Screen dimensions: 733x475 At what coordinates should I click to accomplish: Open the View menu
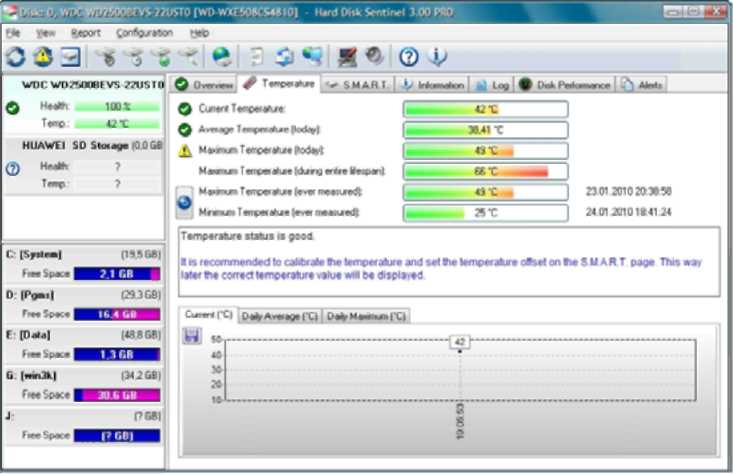coord(45,33)
